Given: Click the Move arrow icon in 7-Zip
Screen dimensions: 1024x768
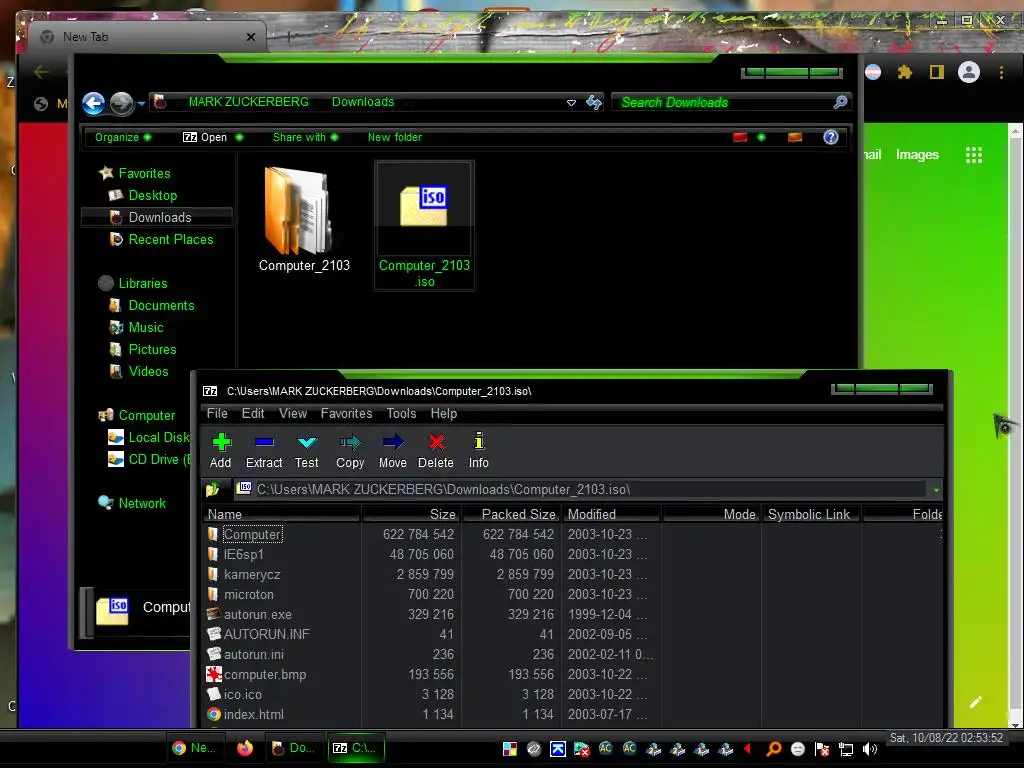Looking at the screenshot, I should 392,442.
